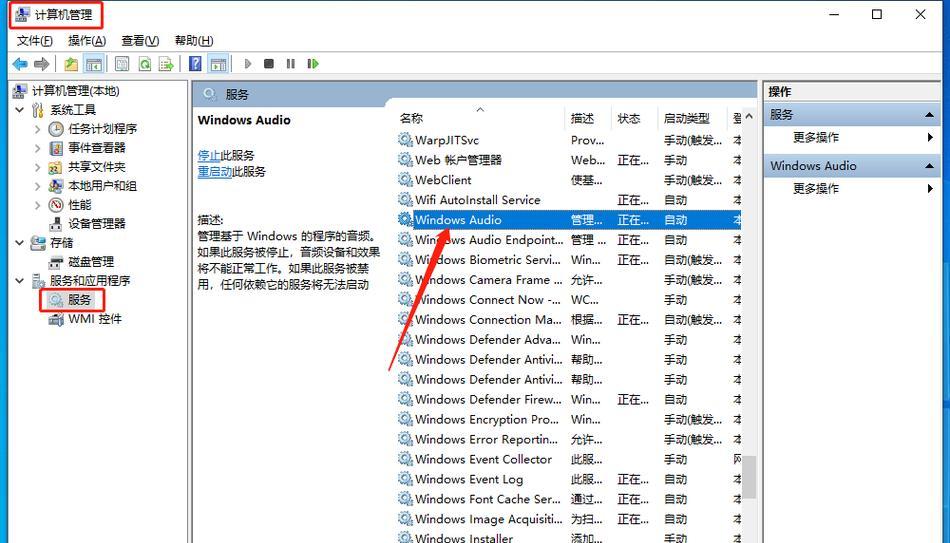Click the Pause Service toolbar icon
950x543 pixels.
pyautogui.click(x=291, y=64)
